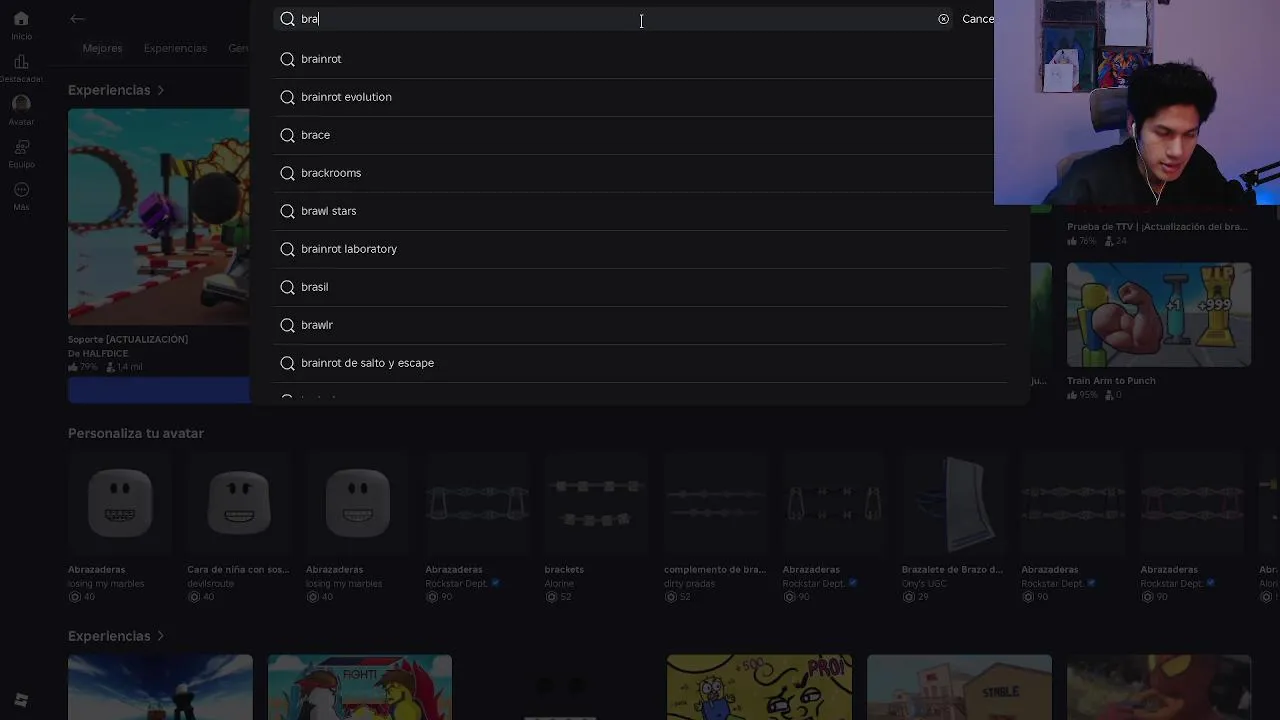
Task: Select the 'brainrot evolution' suggestion
Action: click(x=640, y=97)
